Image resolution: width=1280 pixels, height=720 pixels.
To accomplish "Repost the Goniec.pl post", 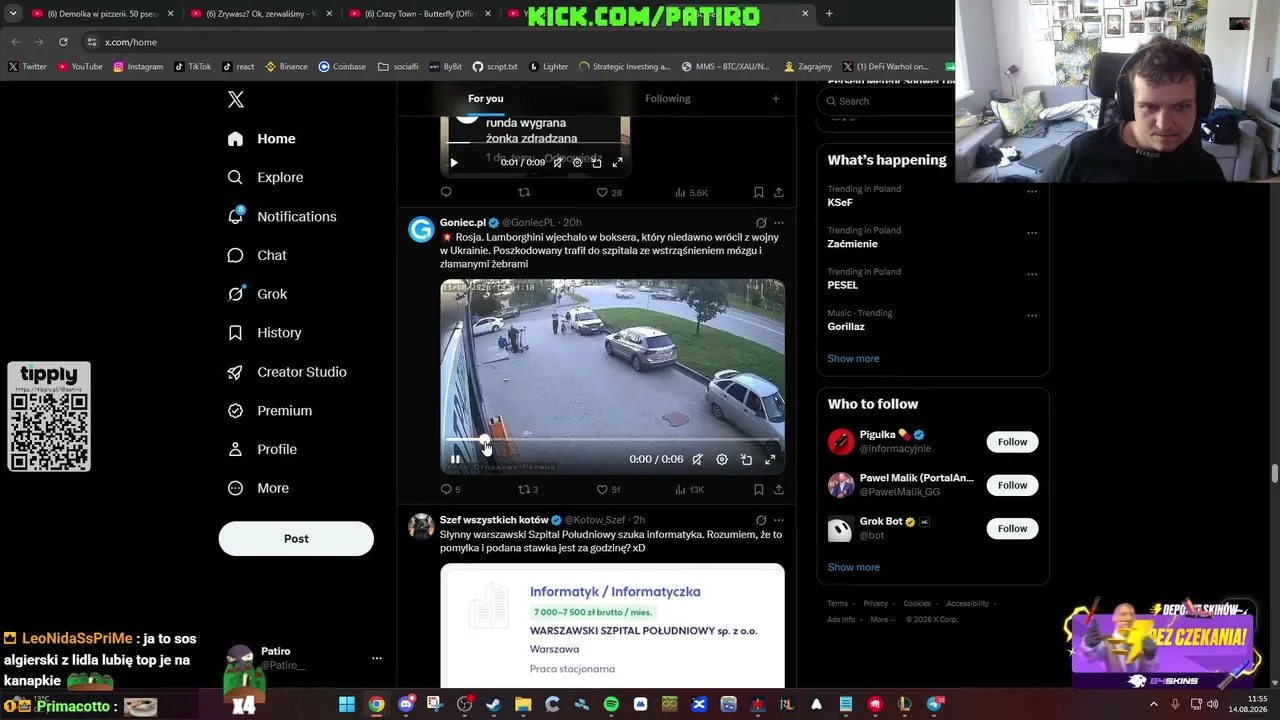I will click(528, 489).
